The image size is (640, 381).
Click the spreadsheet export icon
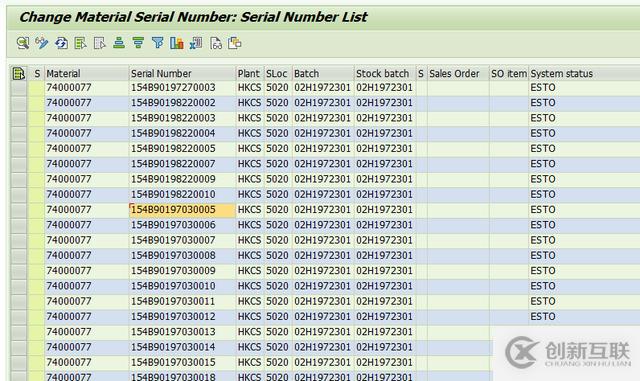(196, 43)
